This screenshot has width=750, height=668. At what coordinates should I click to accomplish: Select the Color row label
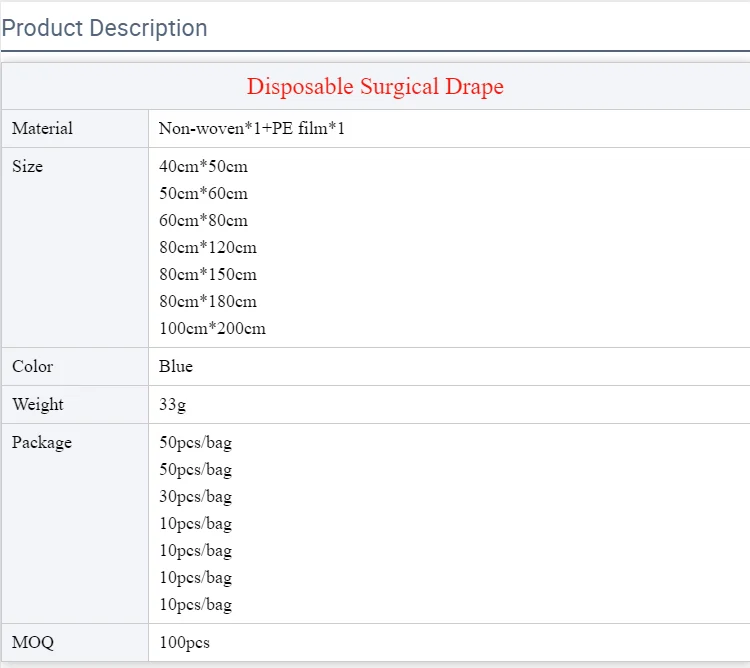(x=33, y=367)
